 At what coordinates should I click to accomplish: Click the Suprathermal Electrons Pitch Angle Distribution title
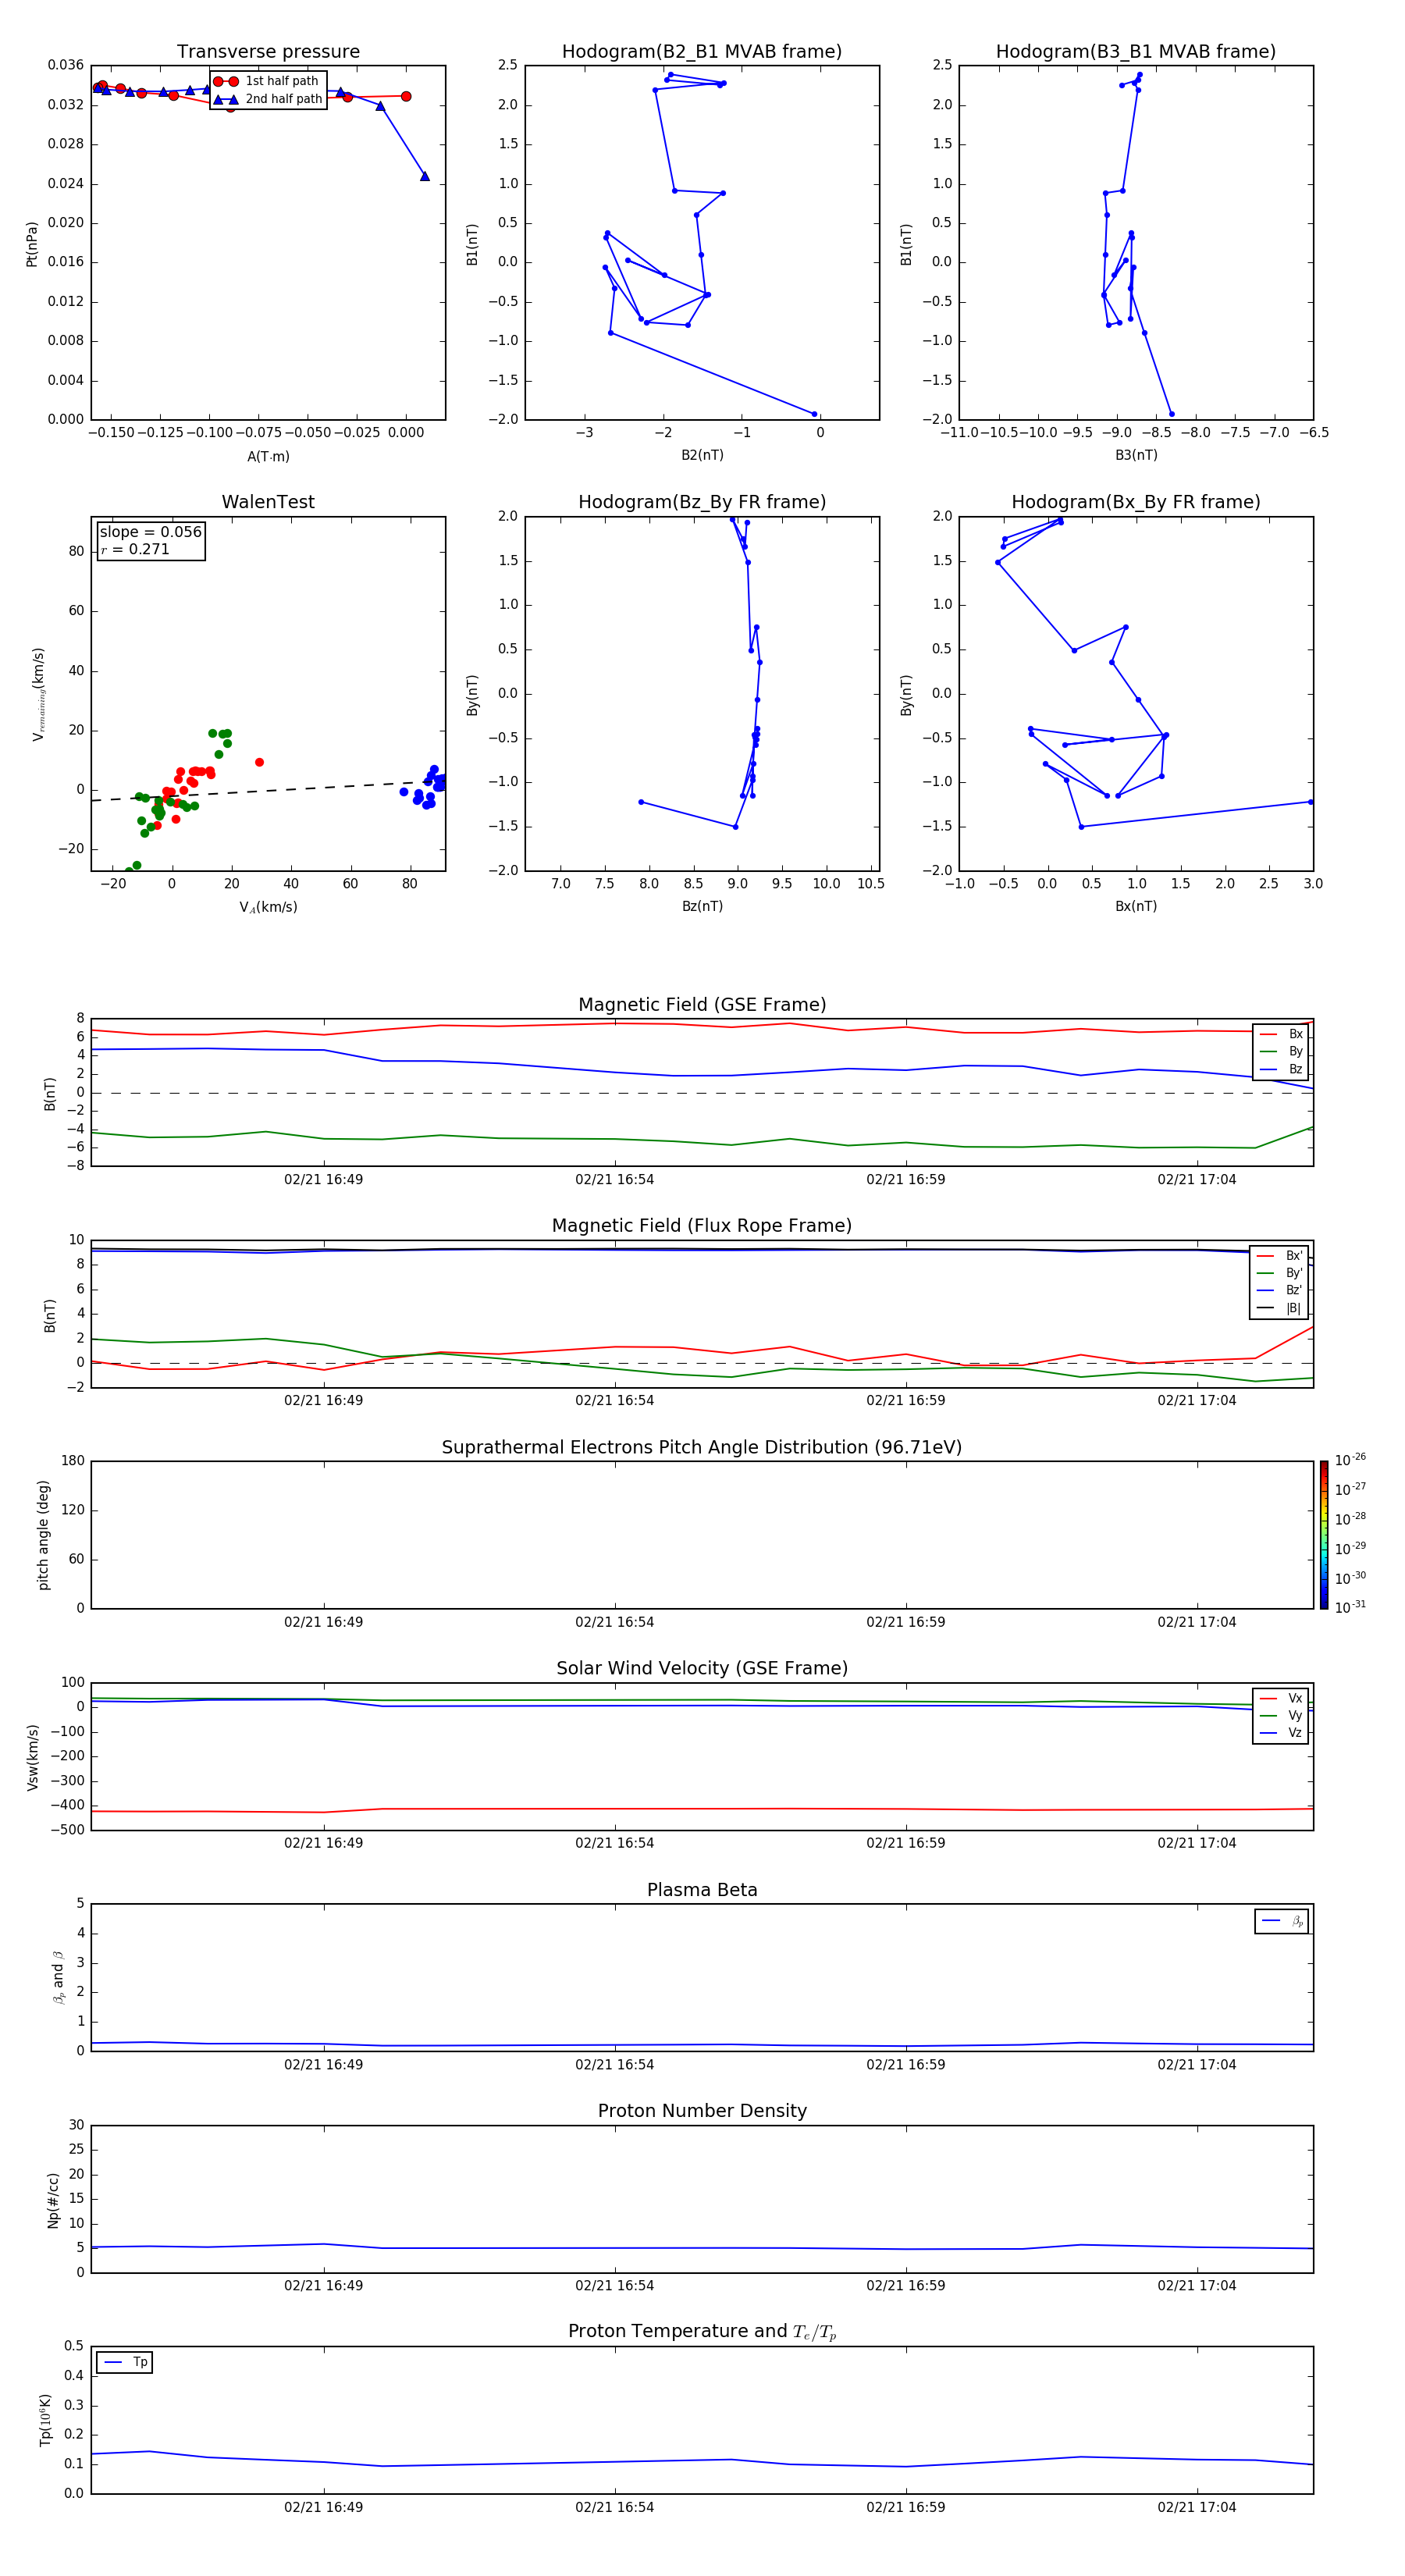tap(702, 1448)
